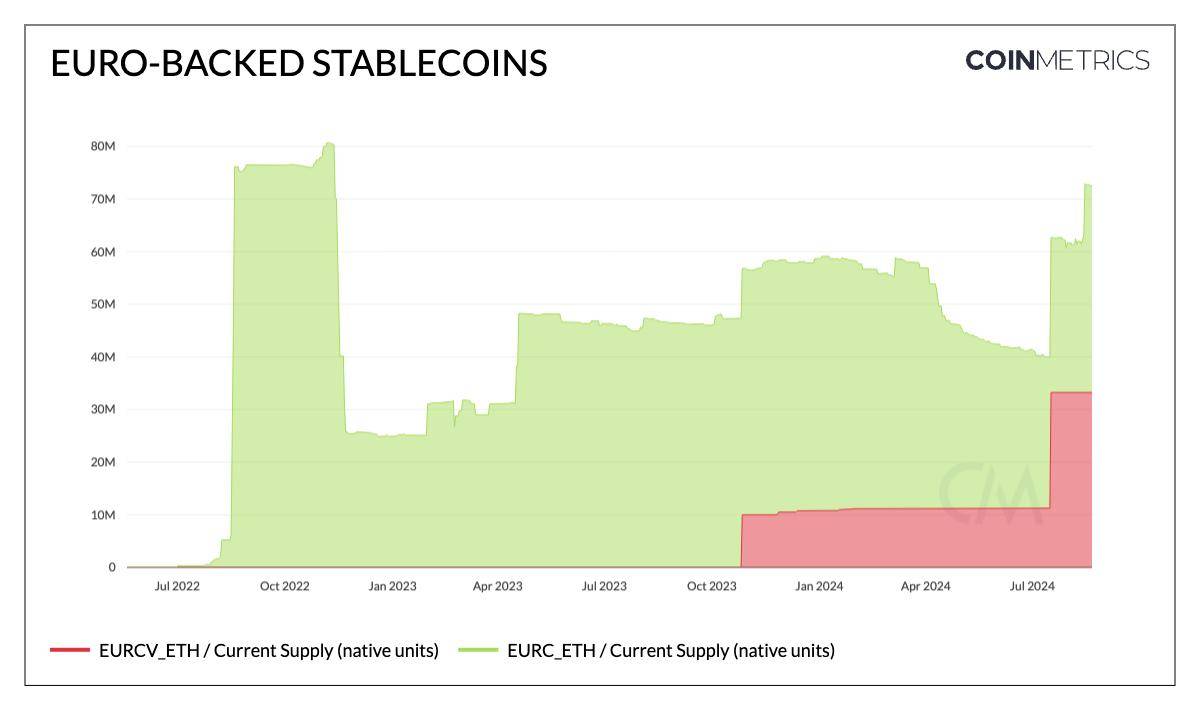Click the Coin Metrics logo
Viewport: 1200px width, 710px height.
point(1057,61)
